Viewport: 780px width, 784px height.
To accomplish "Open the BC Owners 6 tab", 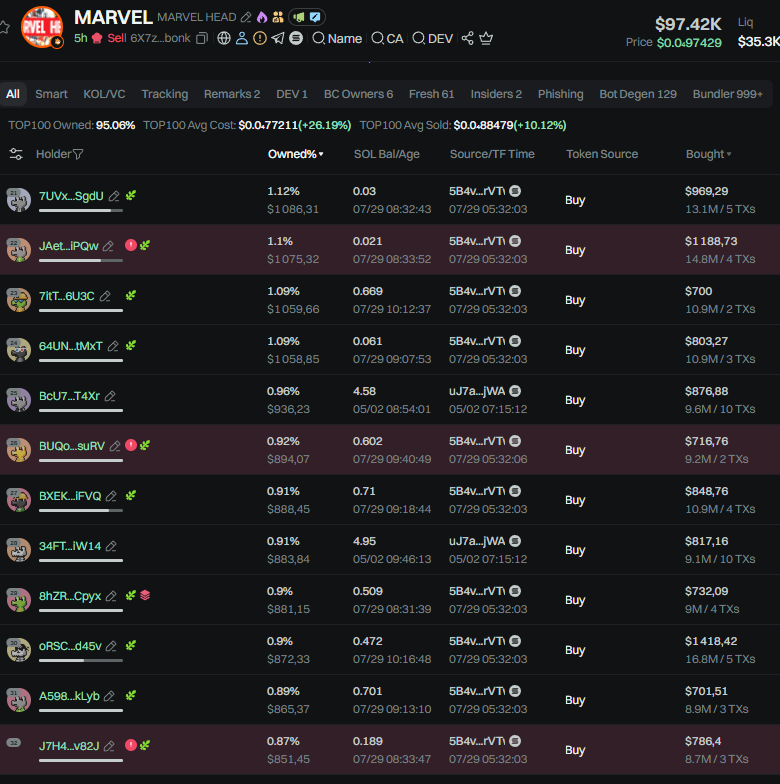I will point(358,94).
